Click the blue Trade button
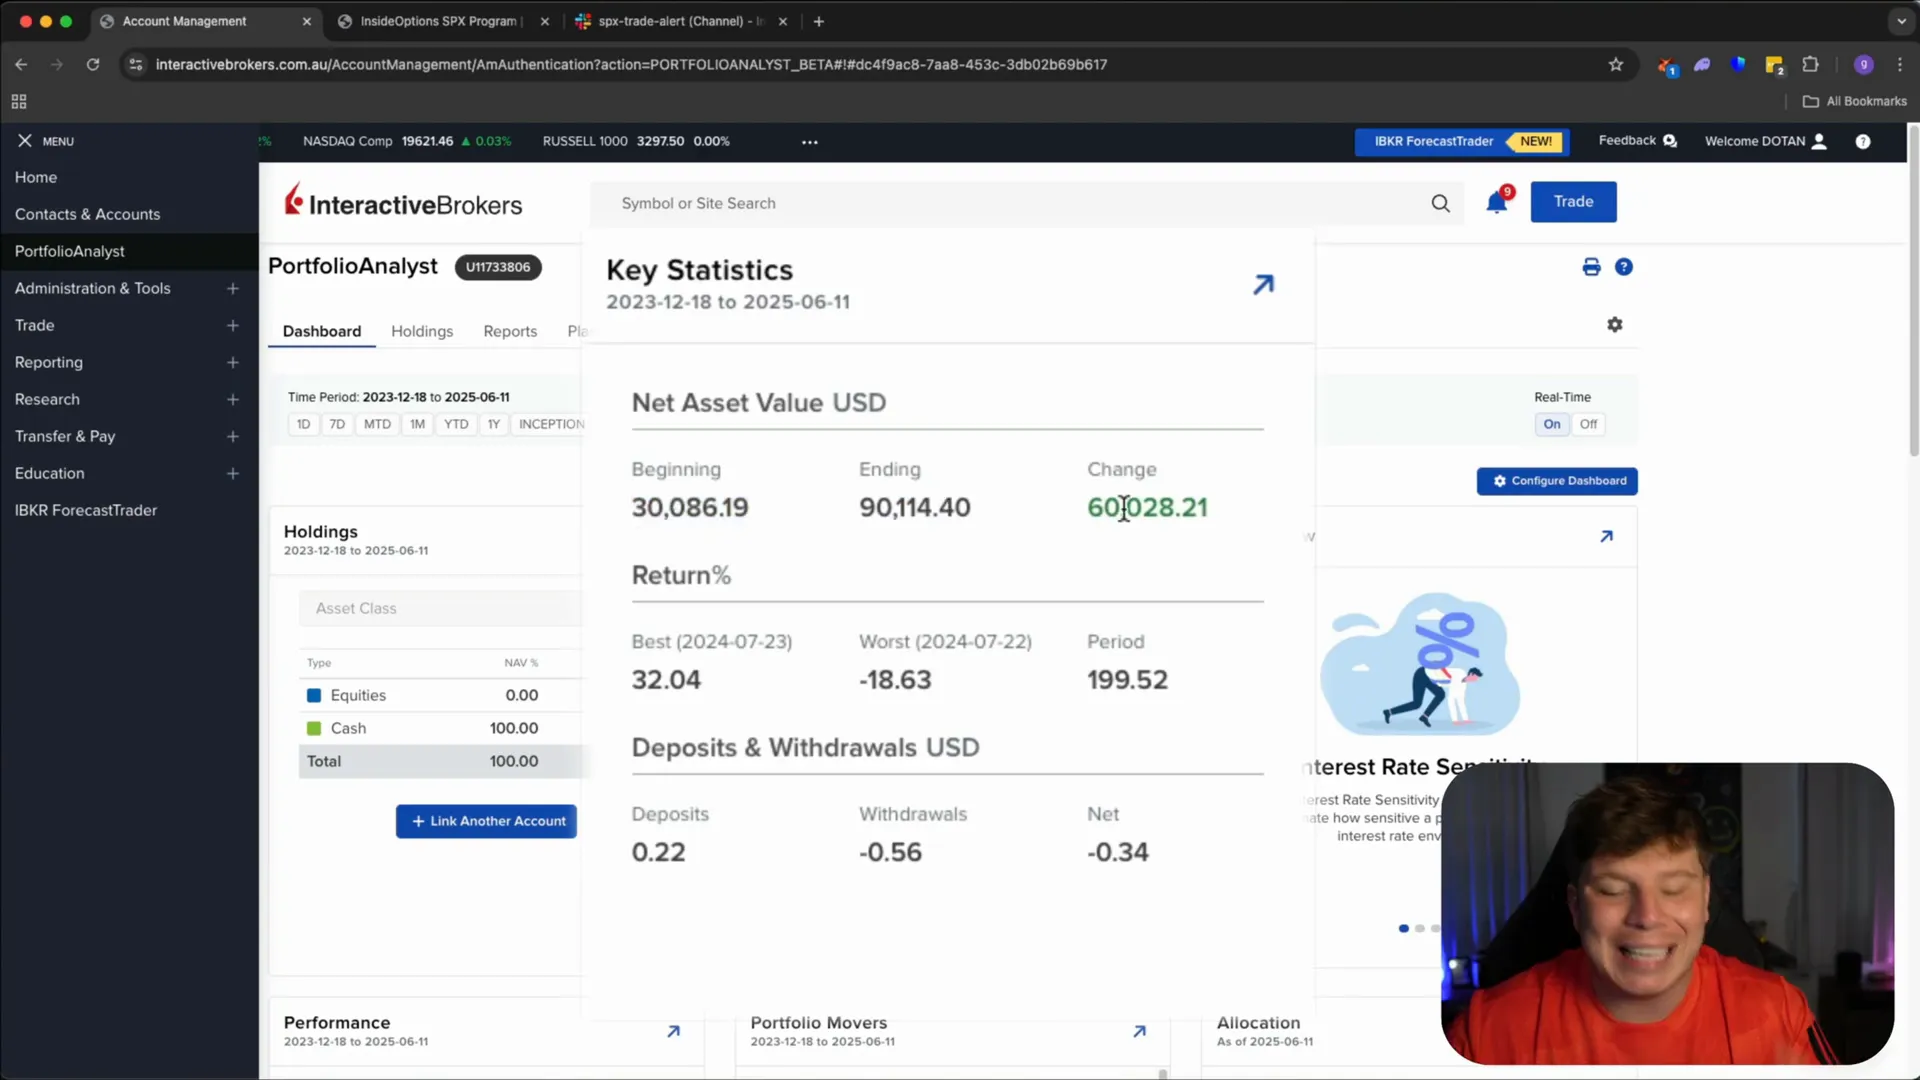Image resolution: width=1920 pixels, height=1080 pixels. pyautogui.click(x=1573, y=202)
